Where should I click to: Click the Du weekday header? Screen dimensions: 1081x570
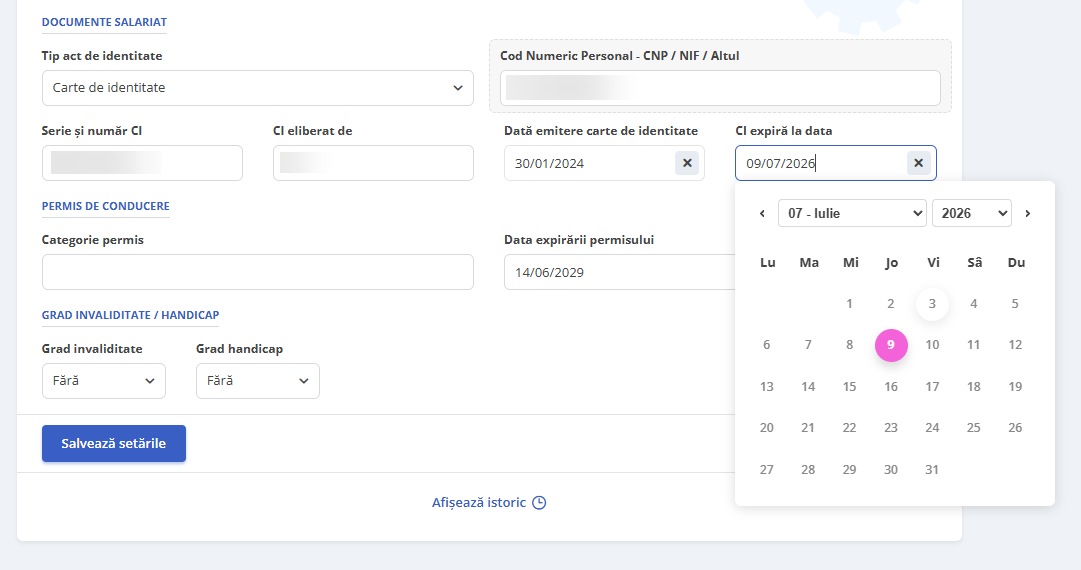click(x=1016, y=263)
